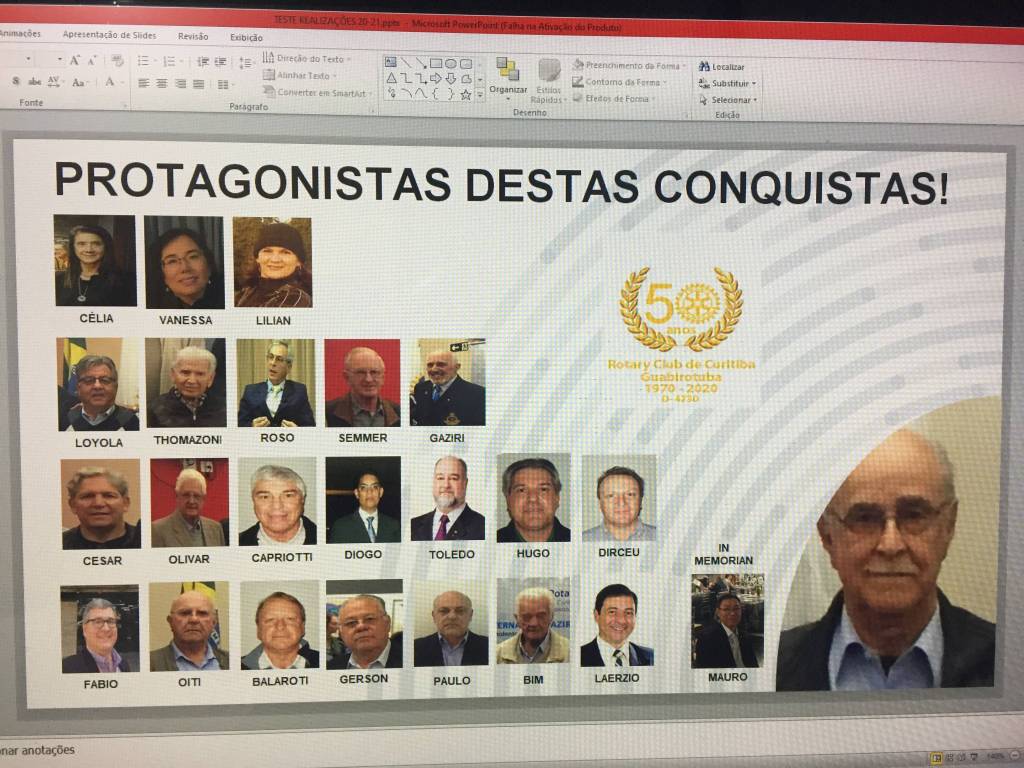The image size is (1024, 768).
Task: Select the text box shape tool
Action: click(391, 62)
